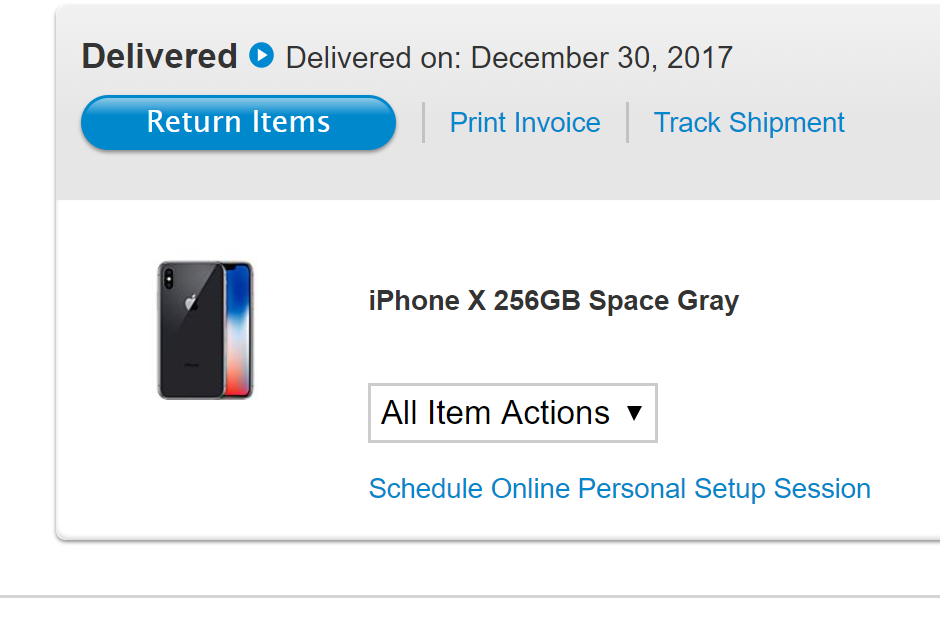Open Schedule Online Personal Setup Session link
The height and width of the screenshot is (626, 940).
pos(619,489)
